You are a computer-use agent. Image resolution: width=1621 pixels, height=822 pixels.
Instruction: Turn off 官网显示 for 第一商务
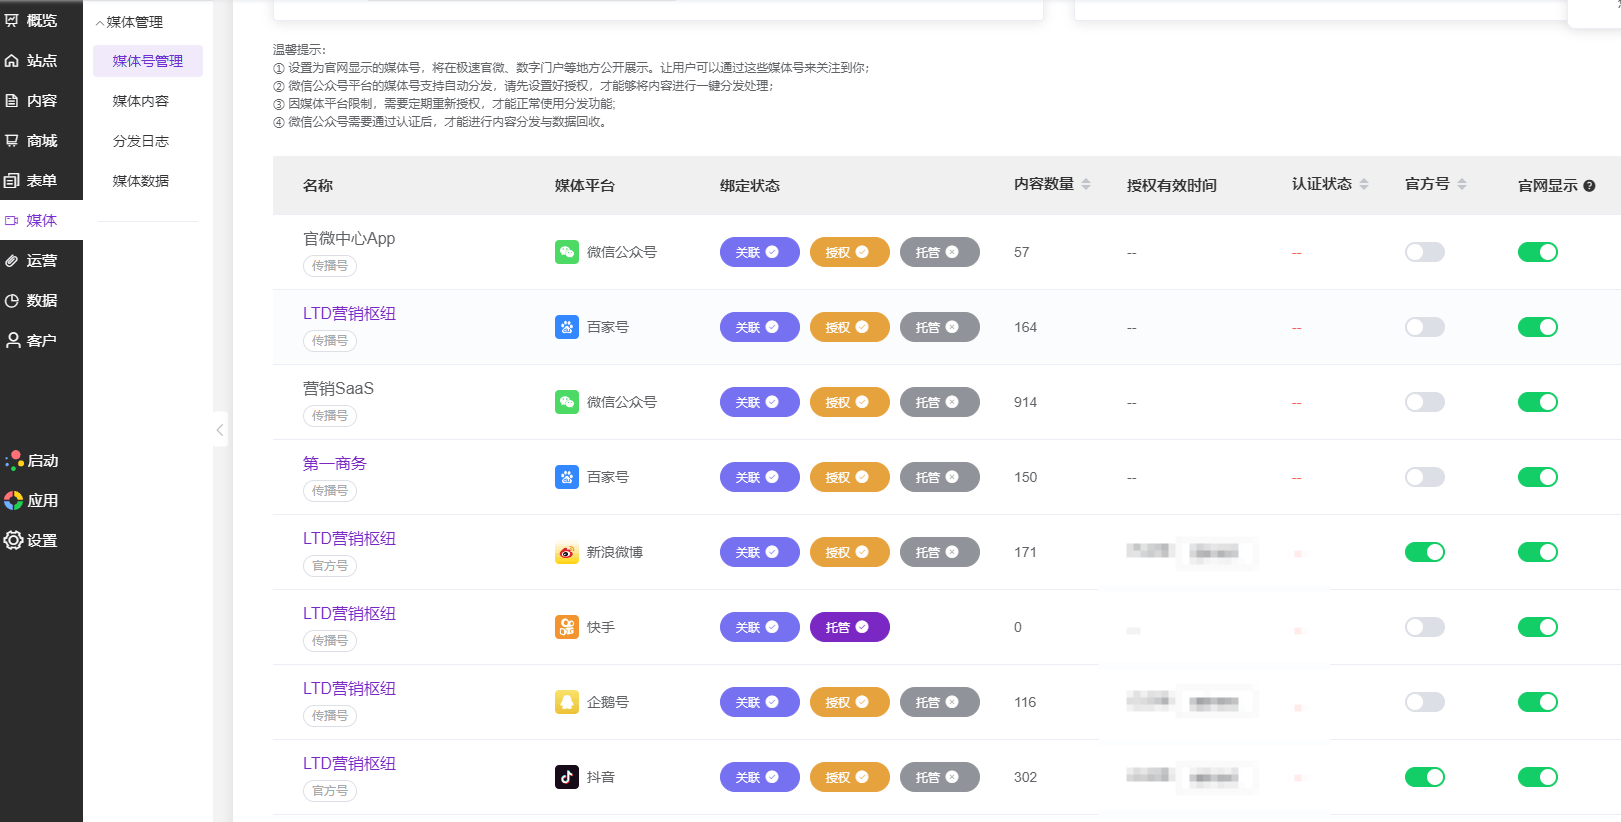tap(1538, 477)
